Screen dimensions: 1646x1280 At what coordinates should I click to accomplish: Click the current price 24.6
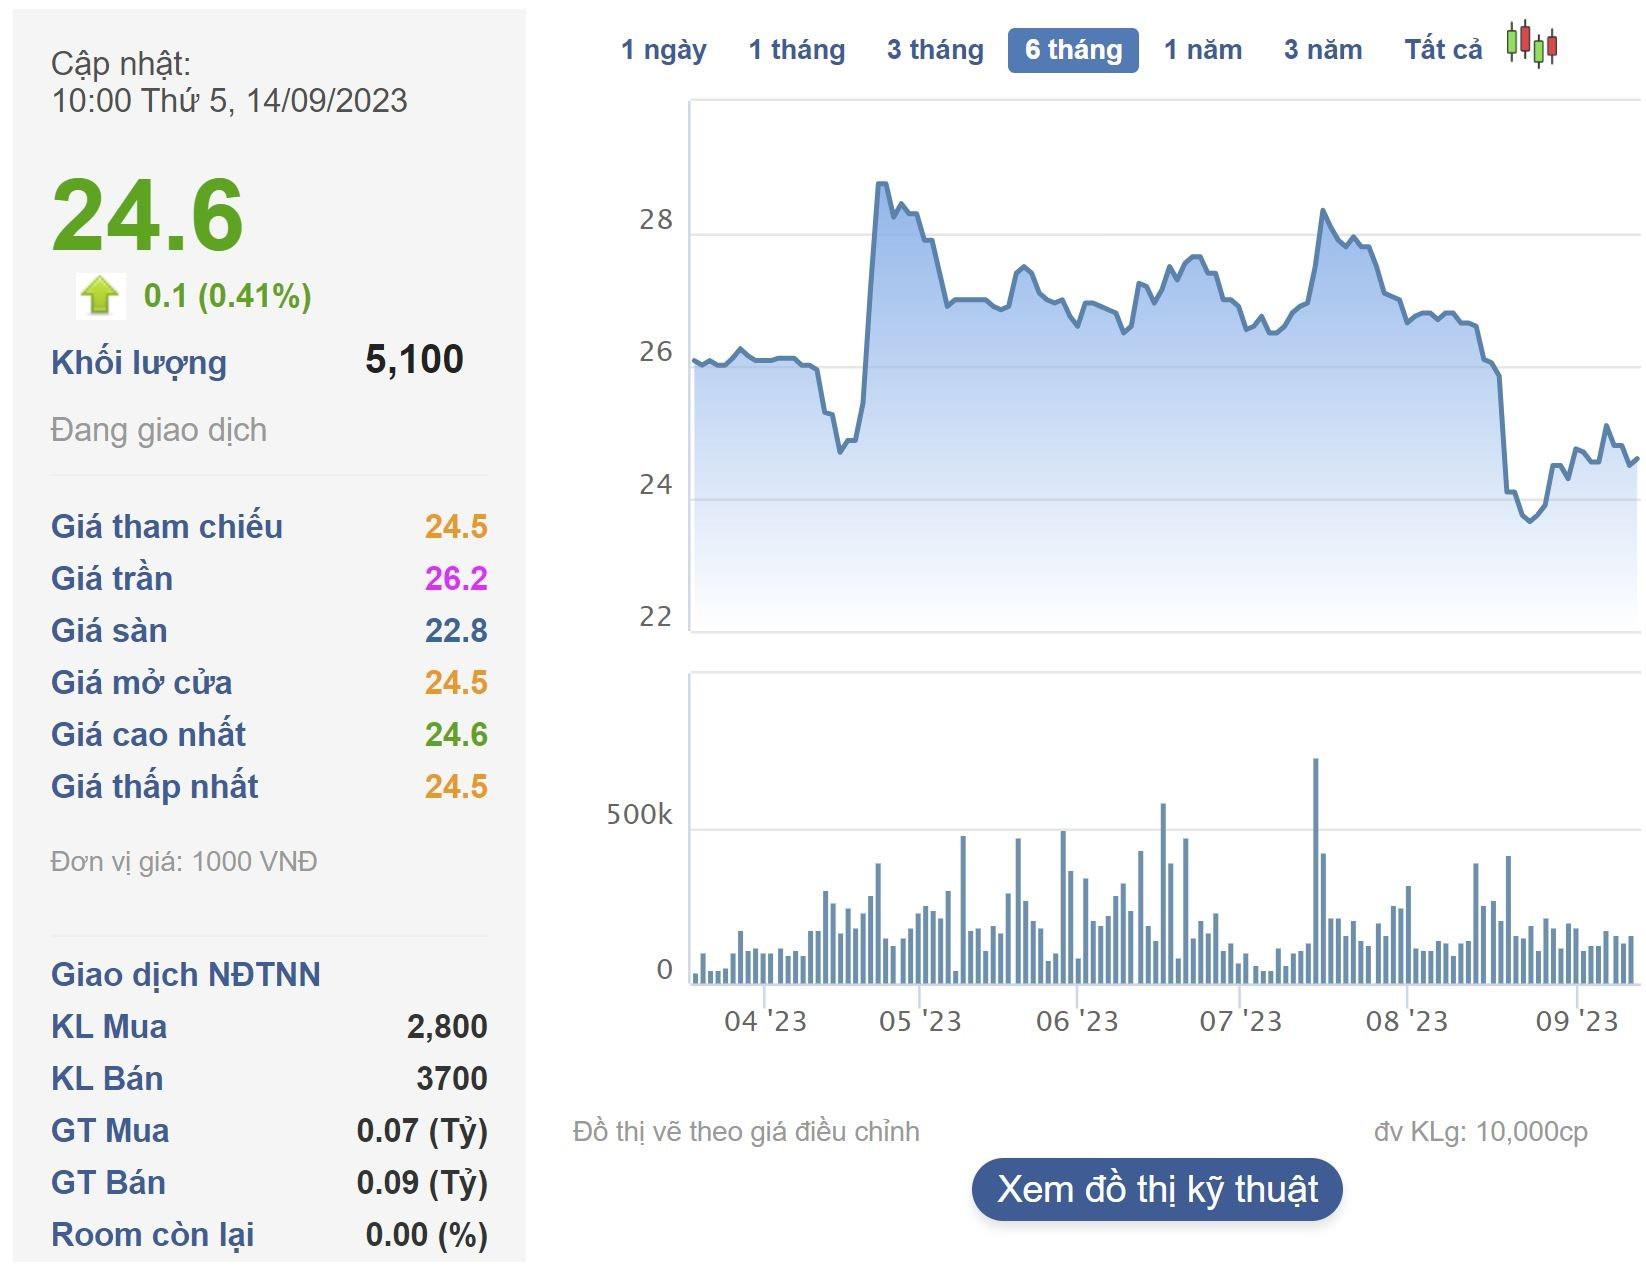[x=148, y=215]
